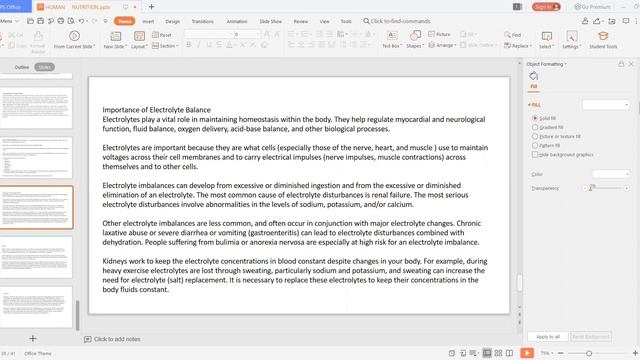The height and width of the screenshot is (360, 640).
Task: Add a New Slide from the ribbon
Action: [x=115, y=40]
